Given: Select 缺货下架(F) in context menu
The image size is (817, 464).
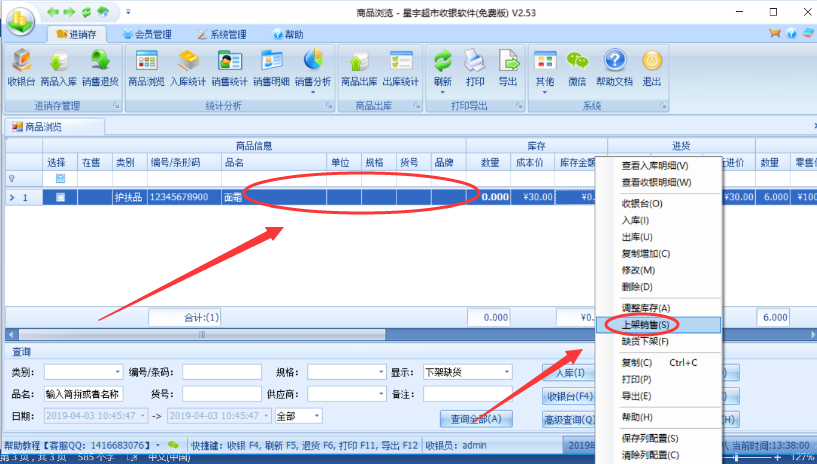Looking at the screenshot, I should (x=659, y=342).
